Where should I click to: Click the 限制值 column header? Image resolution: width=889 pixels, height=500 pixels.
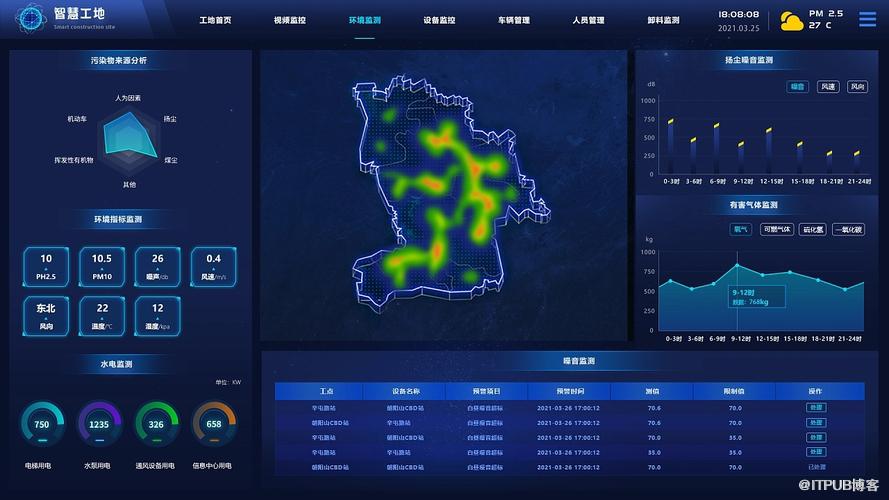tap(734, 391)
